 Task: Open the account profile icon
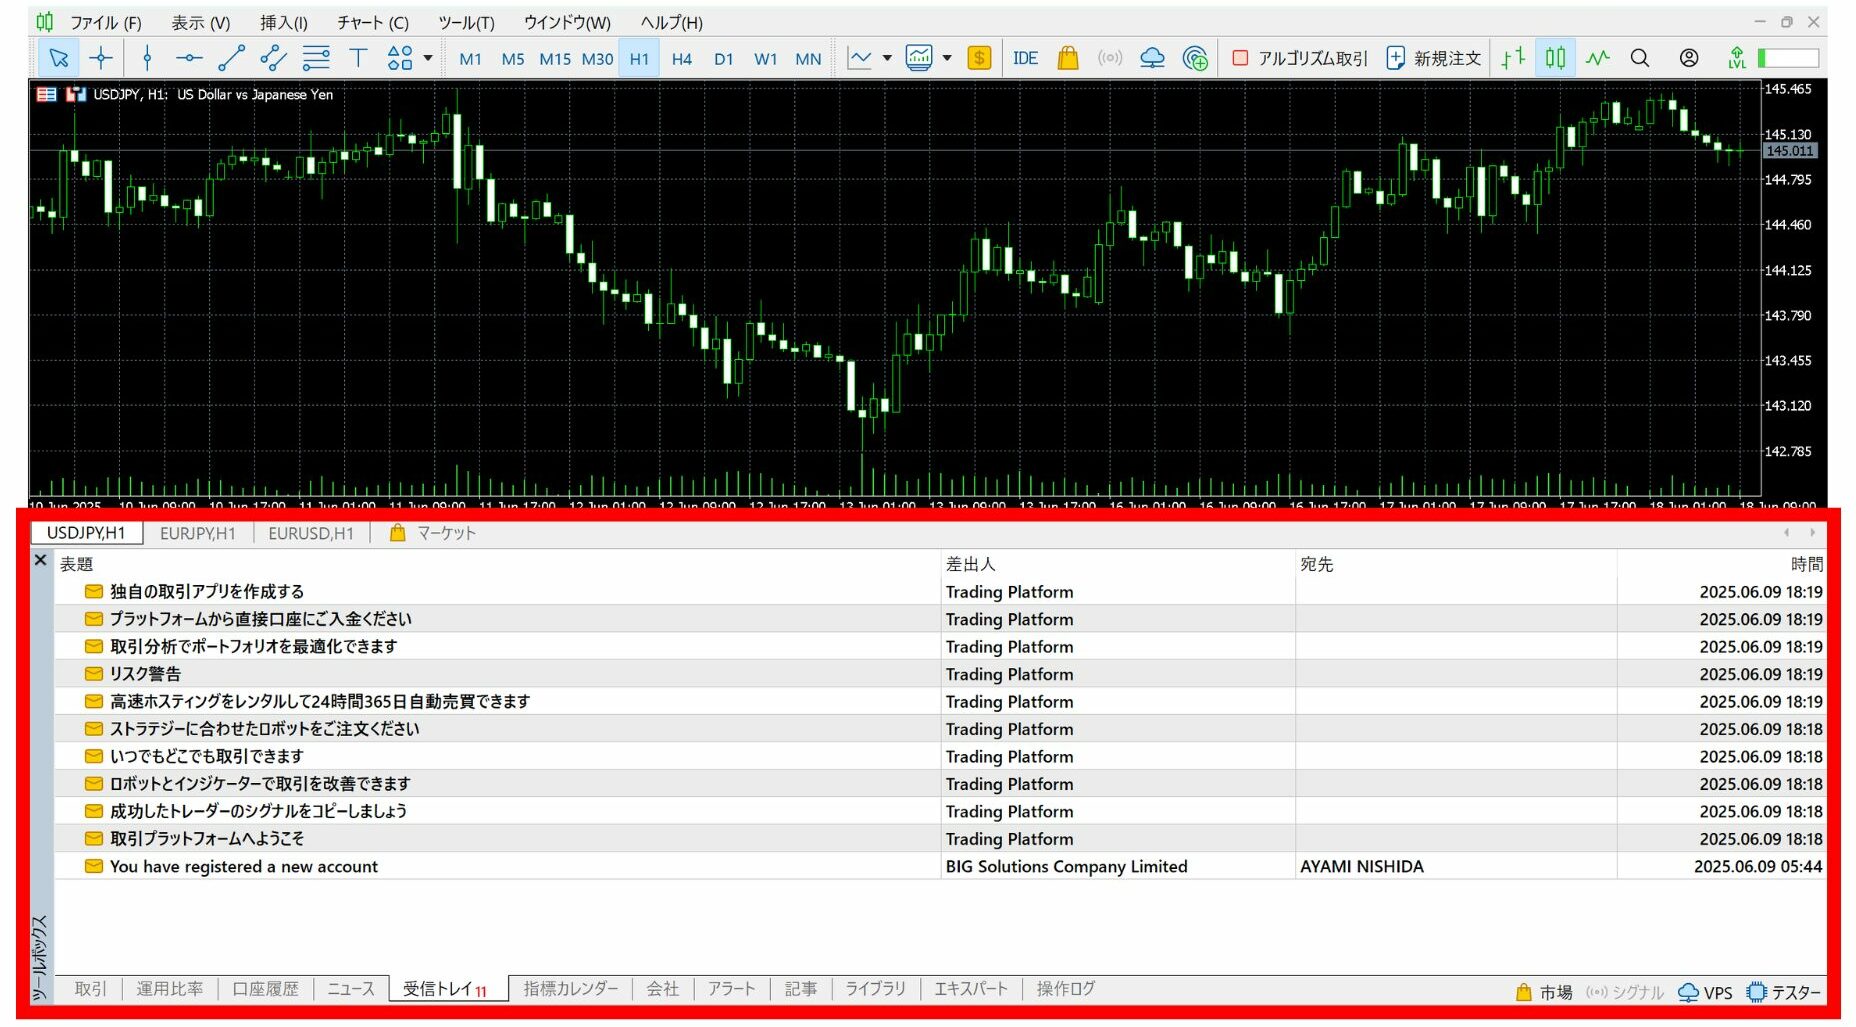tap(1689, 58)
